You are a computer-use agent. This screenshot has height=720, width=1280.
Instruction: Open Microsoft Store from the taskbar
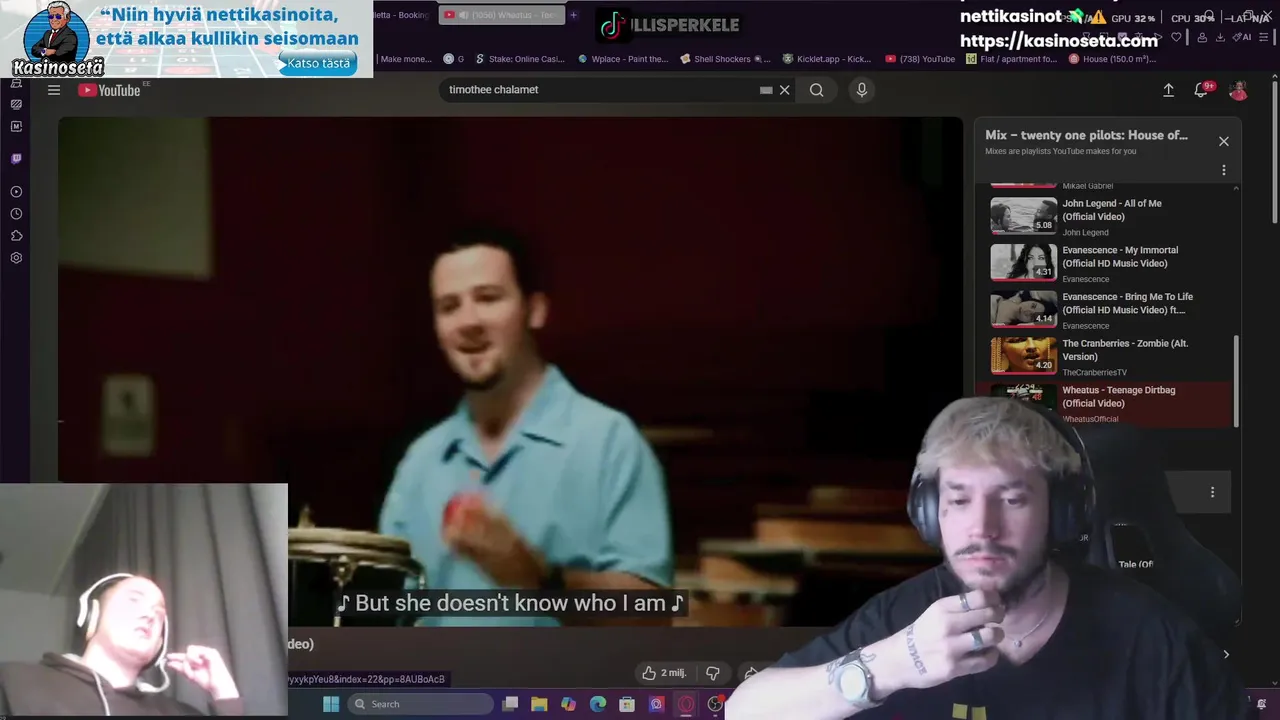pos(627,704)
